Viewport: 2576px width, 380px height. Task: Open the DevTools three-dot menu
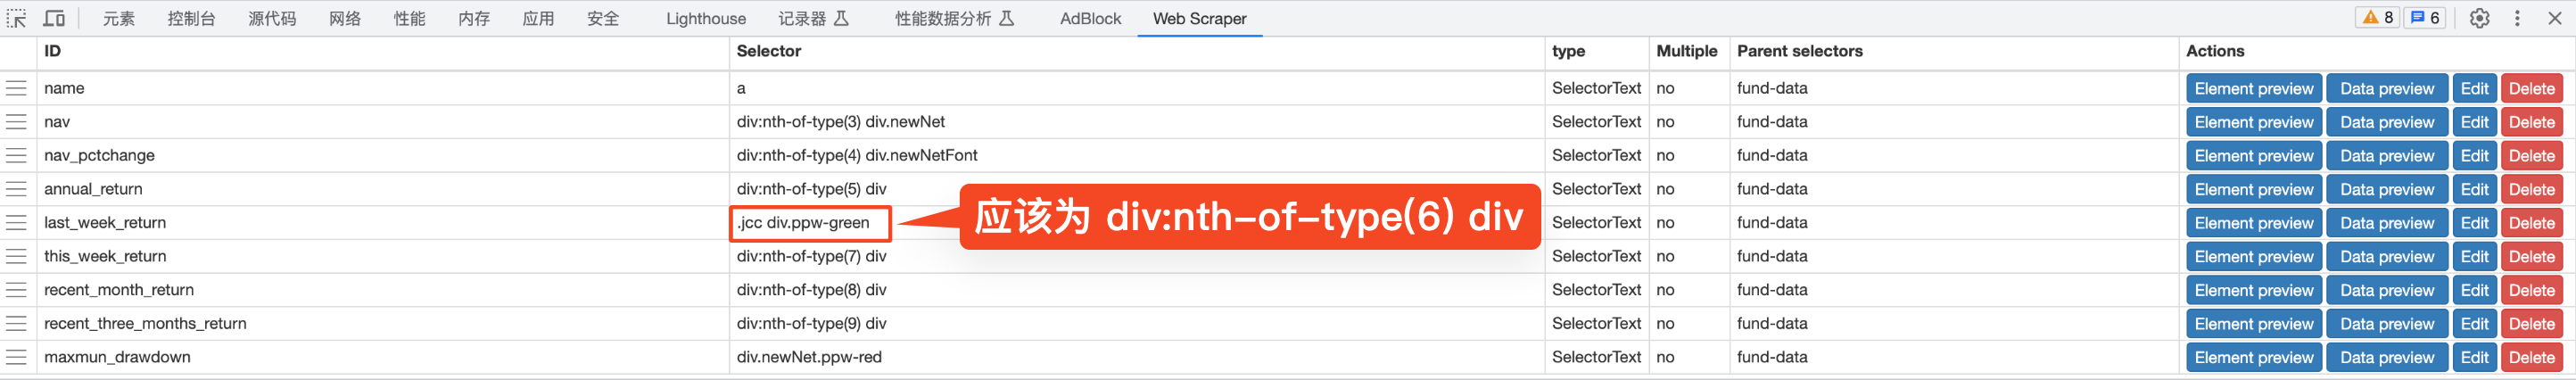click(x=2517, y=18)
